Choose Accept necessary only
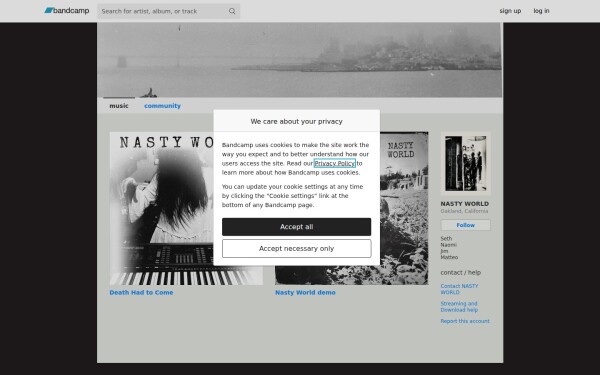This screenshot has height=375, width=600. (297, 249)
